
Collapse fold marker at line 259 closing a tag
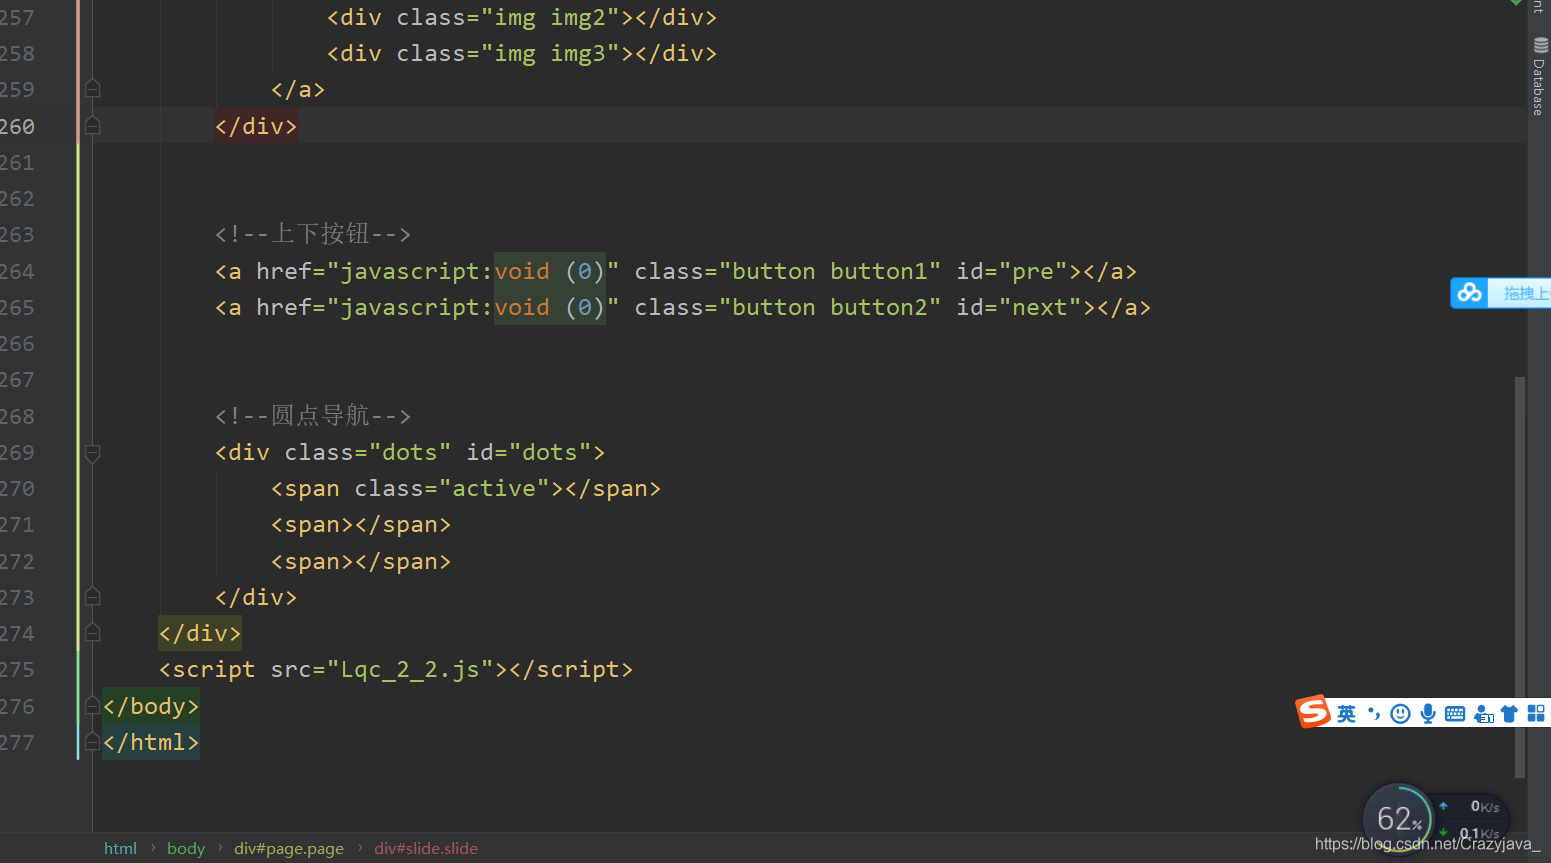point(93,89)
